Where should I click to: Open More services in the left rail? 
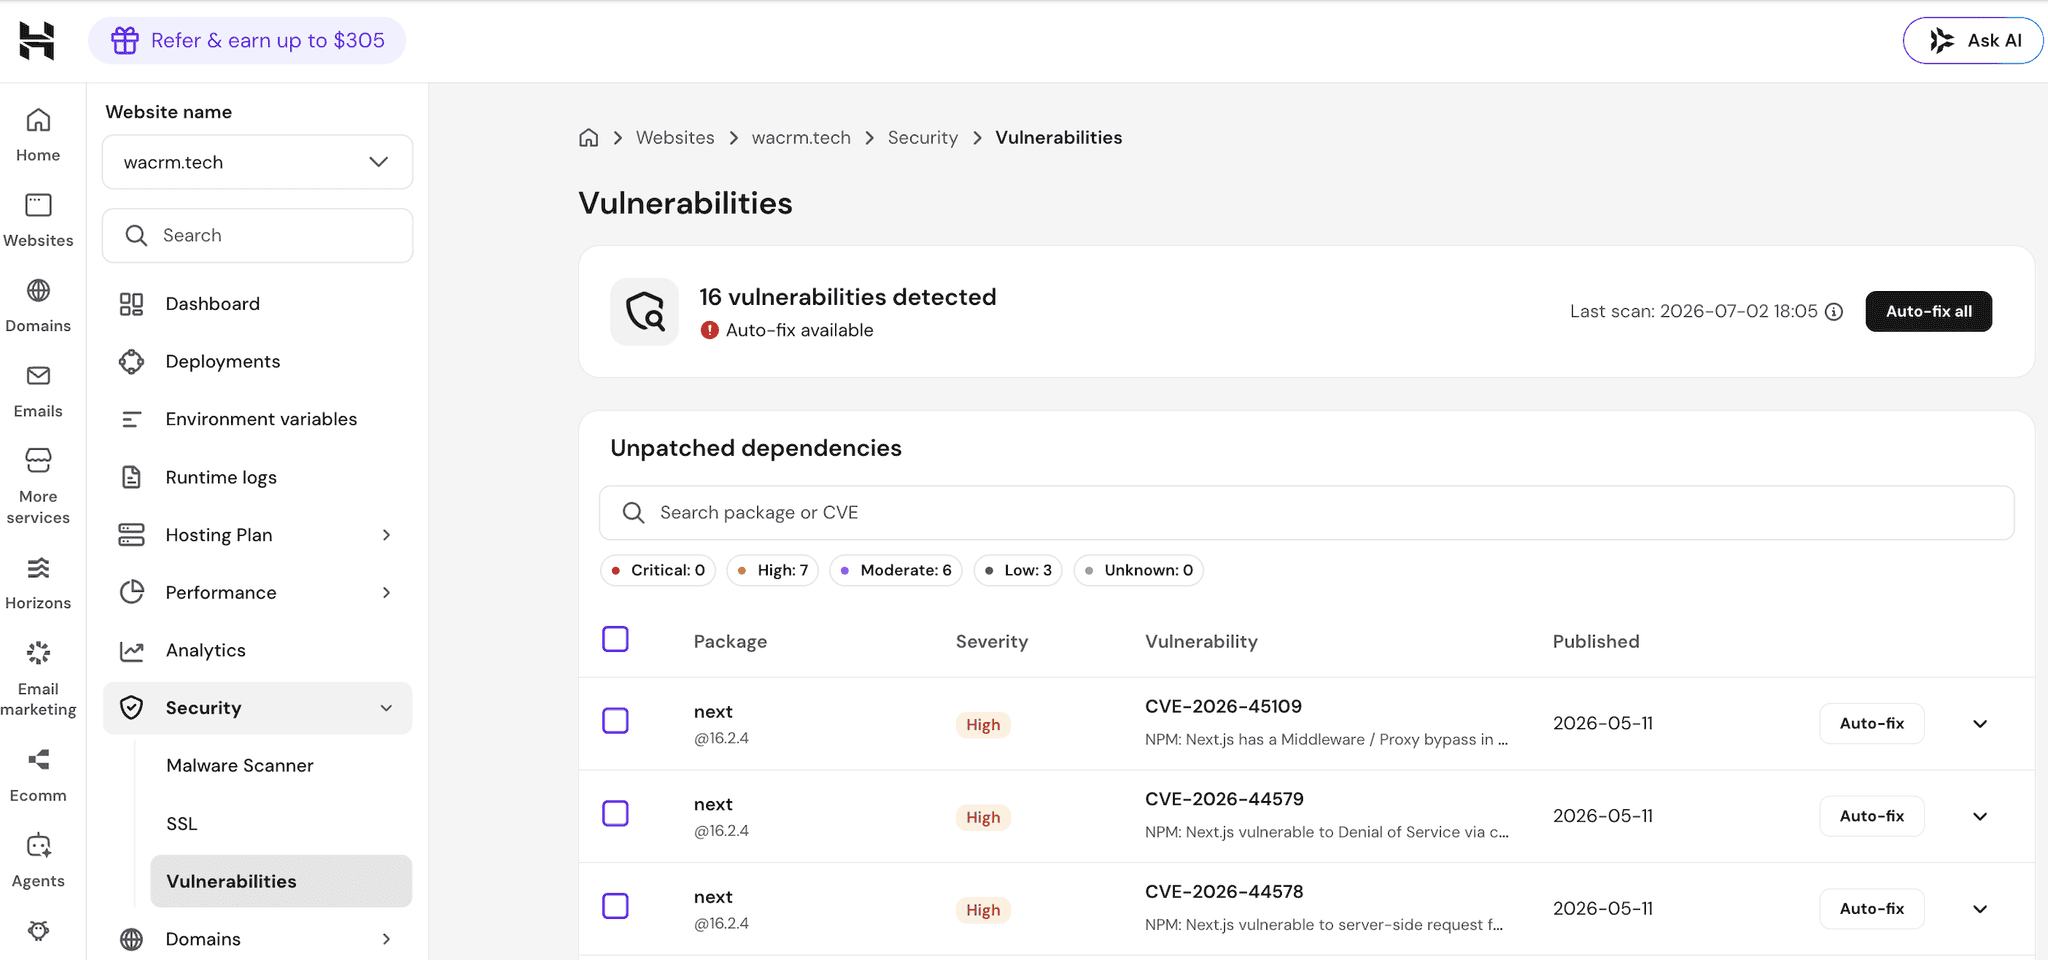pos(38,486)
